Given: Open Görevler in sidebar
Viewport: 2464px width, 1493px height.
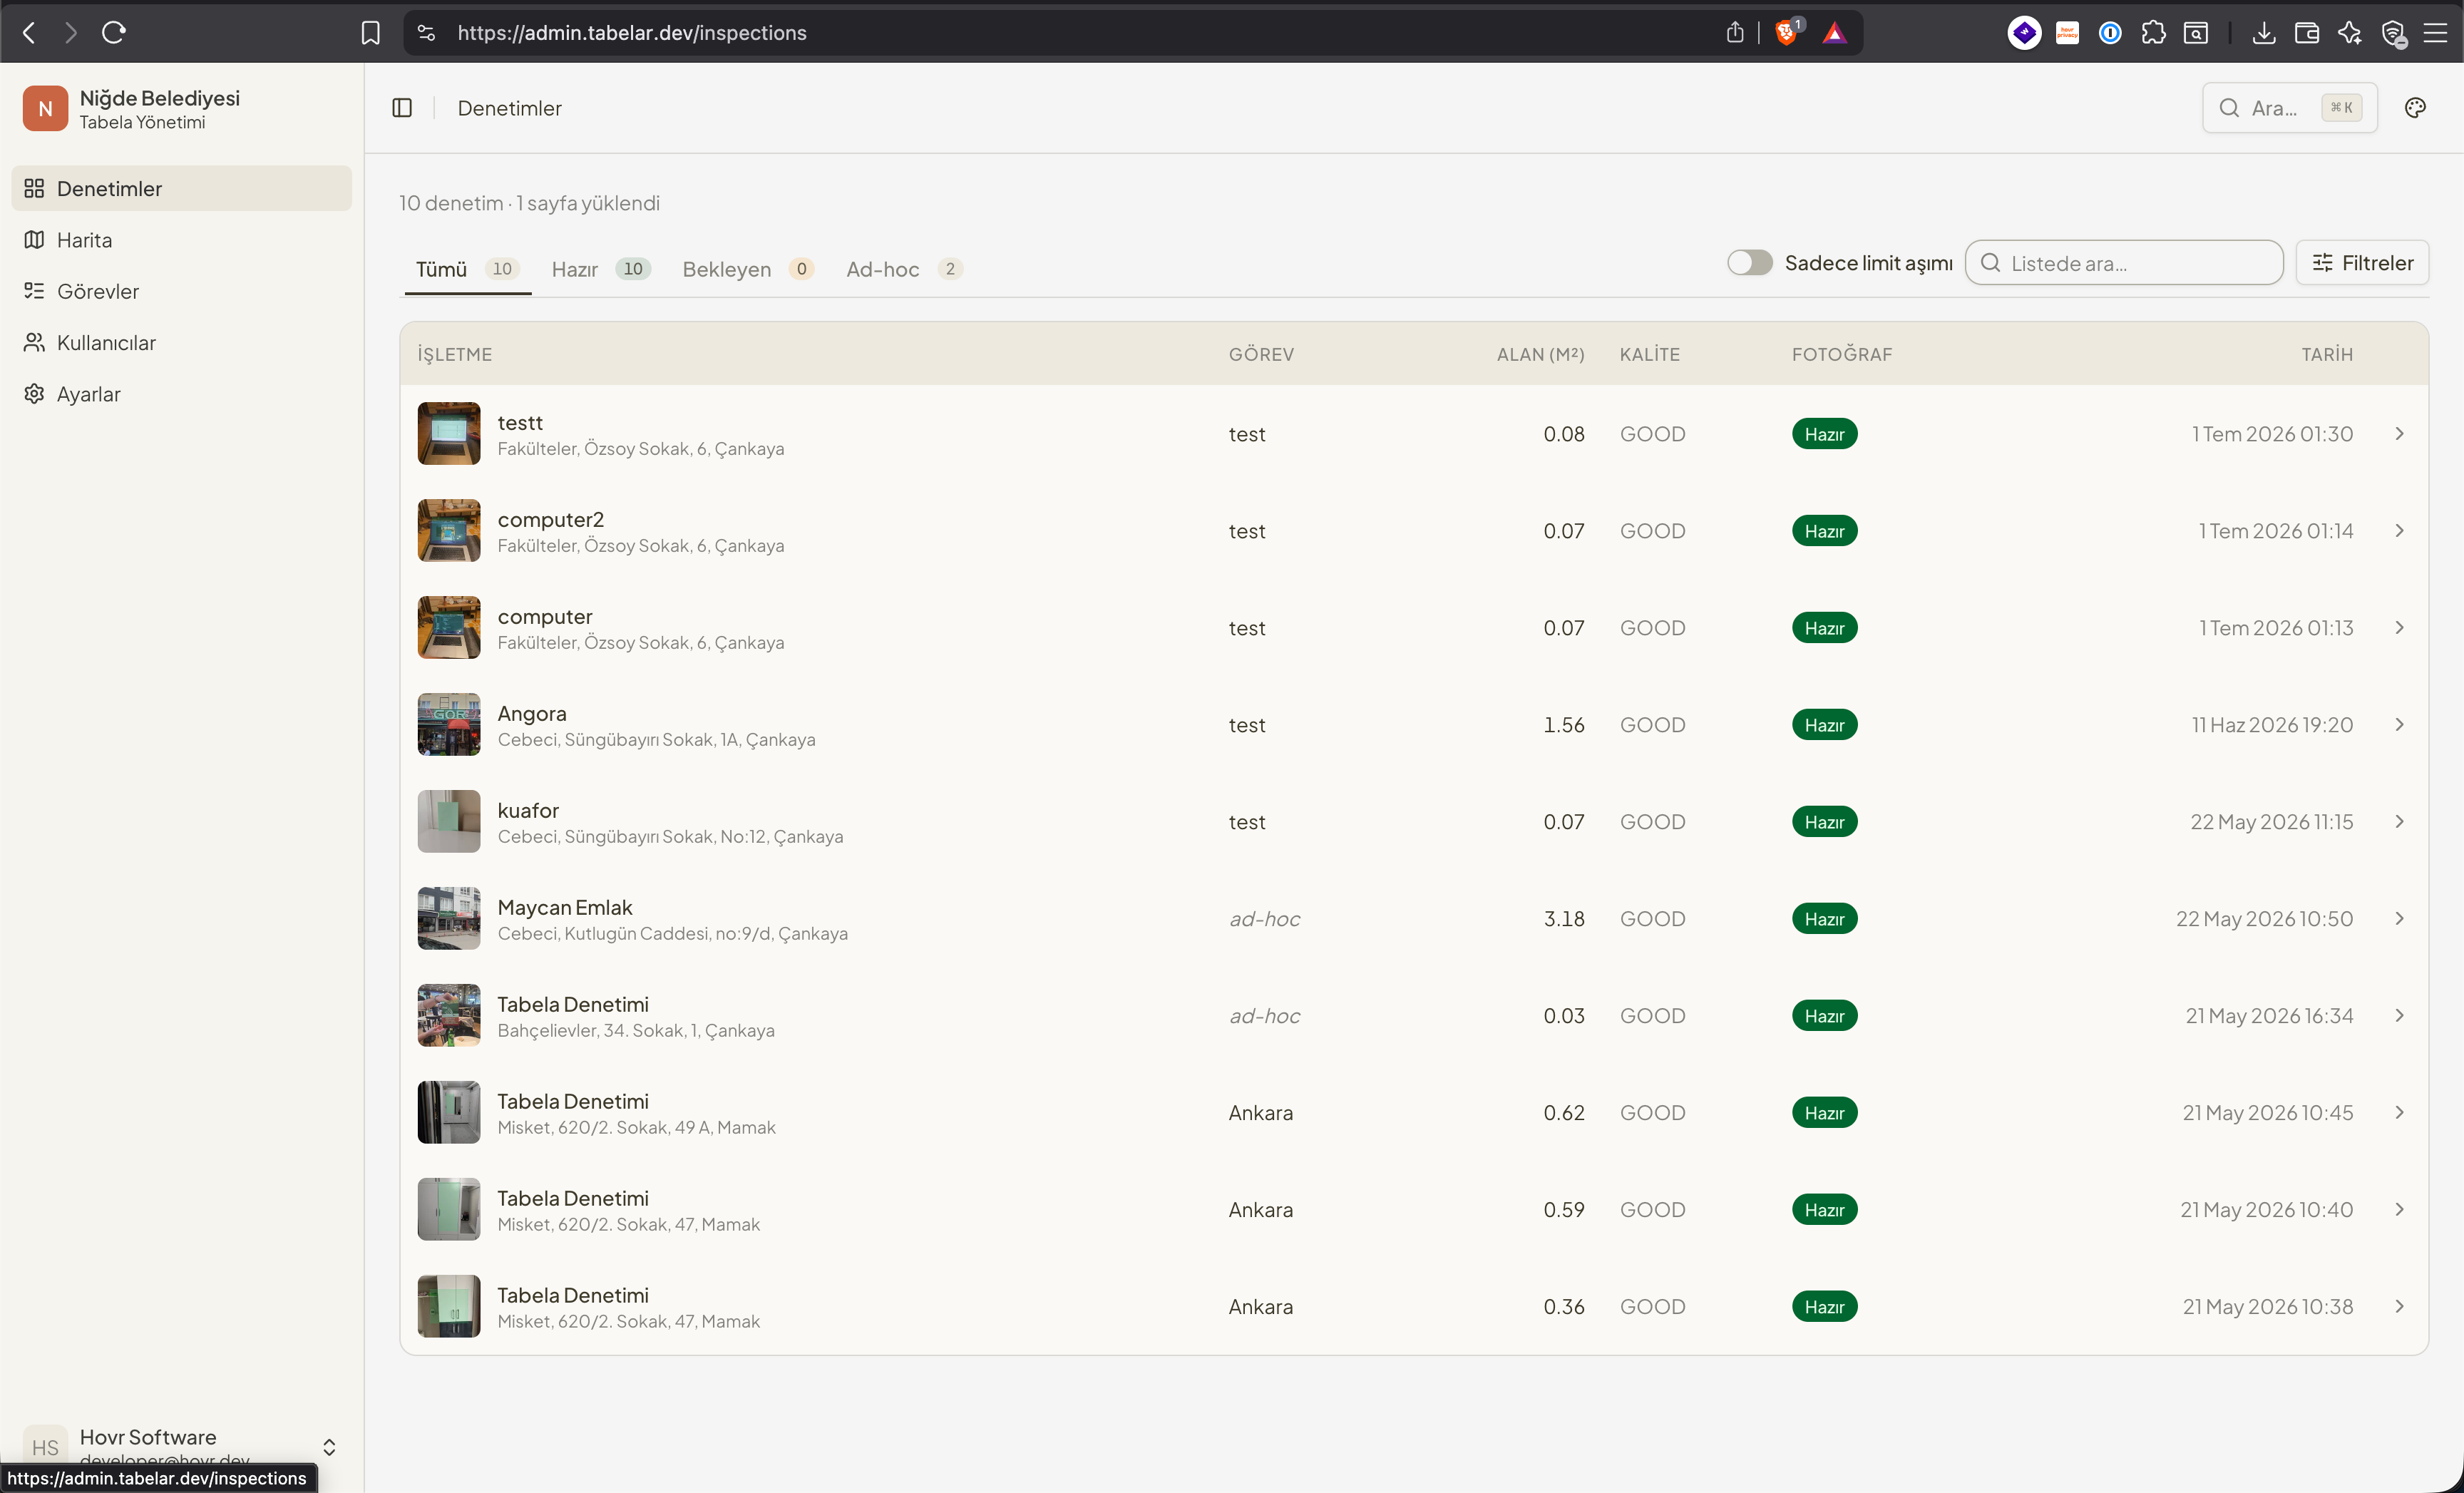Looking at the screenshot, I should tap(181, 291).
